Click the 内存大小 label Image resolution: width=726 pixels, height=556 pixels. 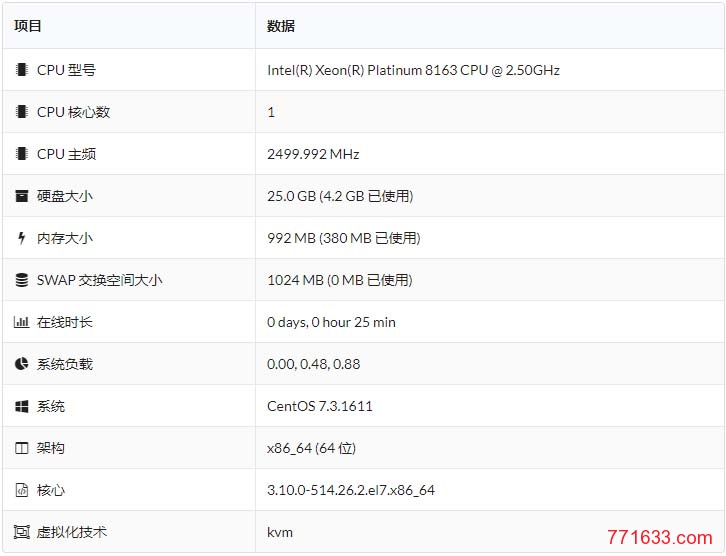(65, 238)
